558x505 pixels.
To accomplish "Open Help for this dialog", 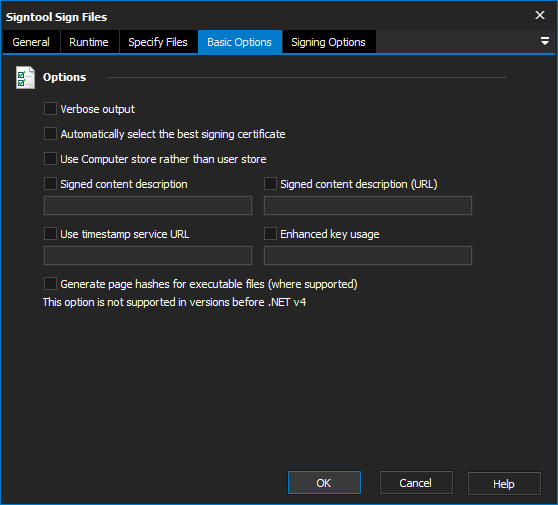I will pos(504,483).
